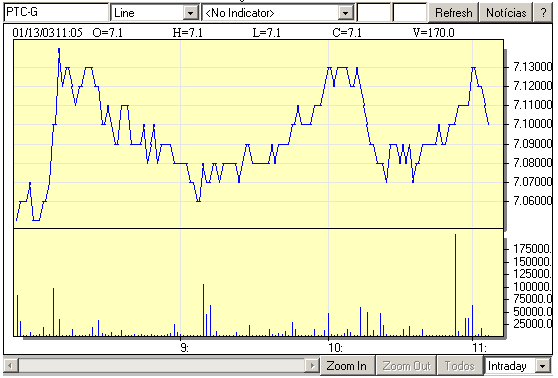This screenshot has width=558, height=378.
Task: Click the horizontal scrollbar track
Action: (161, 366)
